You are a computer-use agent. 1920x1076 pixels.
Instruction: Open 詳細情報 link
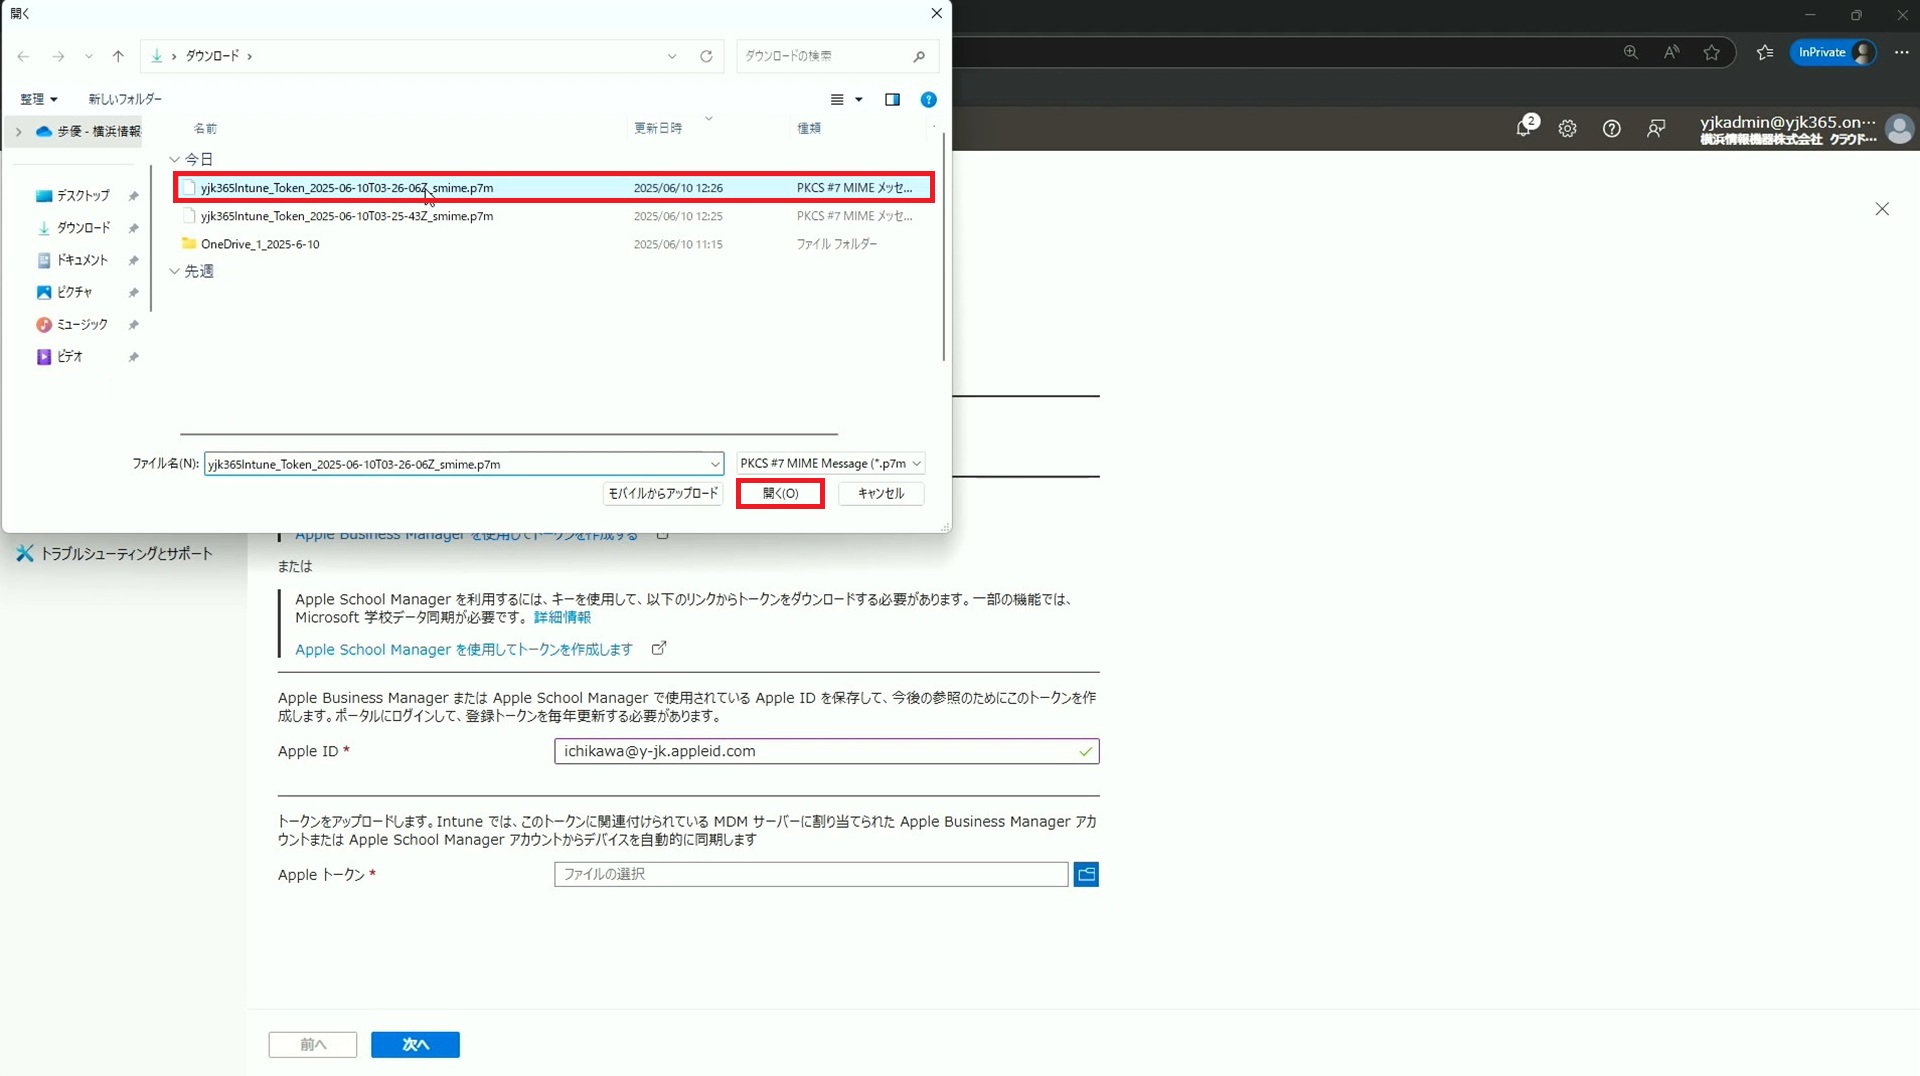562,618
